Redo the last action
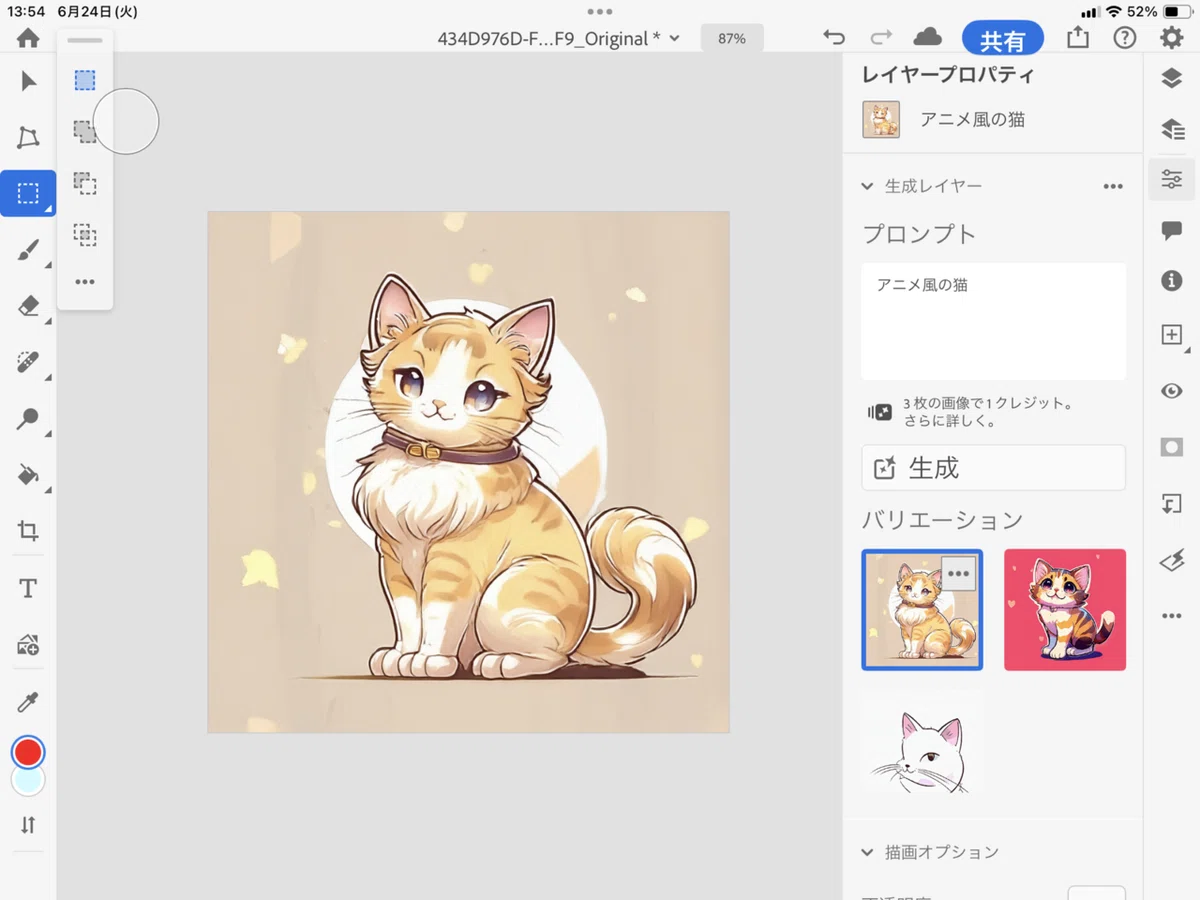The image size is (1200, 900). click(x=881, y=38)
